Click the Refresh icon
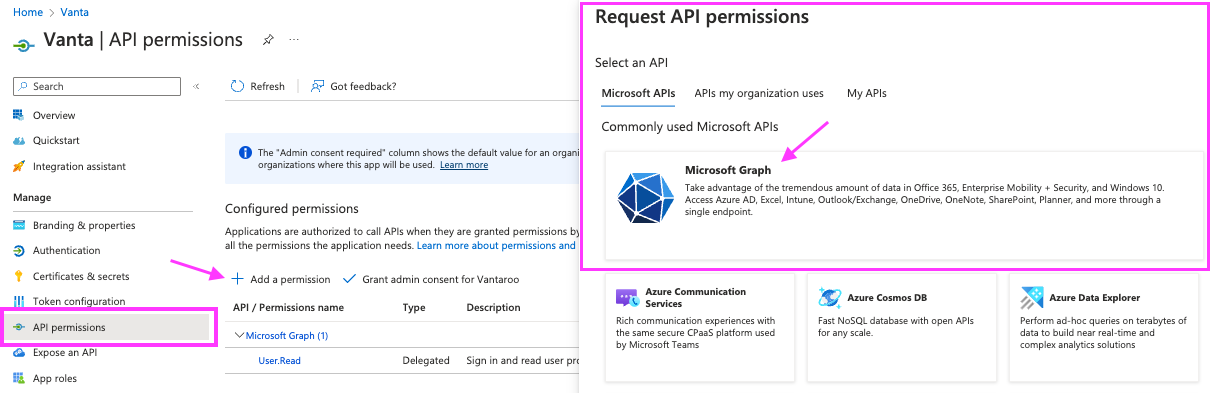This screenshot has width=1214, height=393. coord(237,86)
